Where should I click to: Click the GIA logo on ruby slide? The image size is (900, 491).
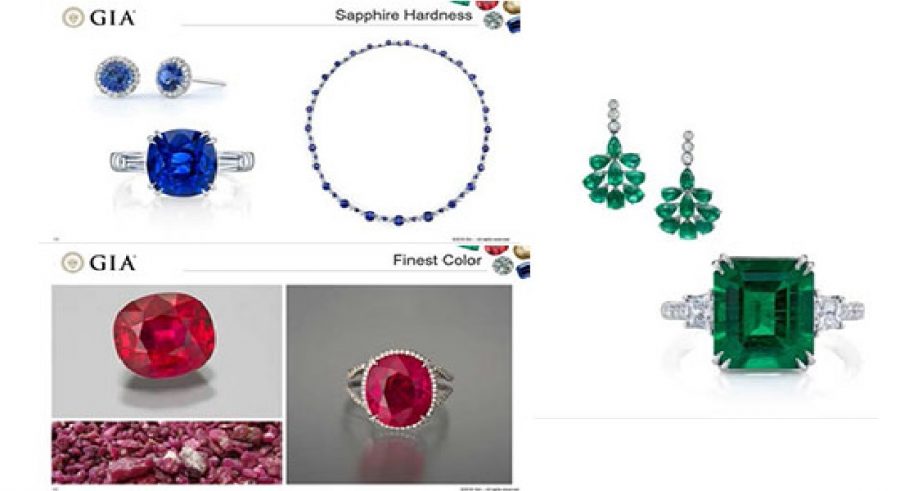[x=73, y=262]
